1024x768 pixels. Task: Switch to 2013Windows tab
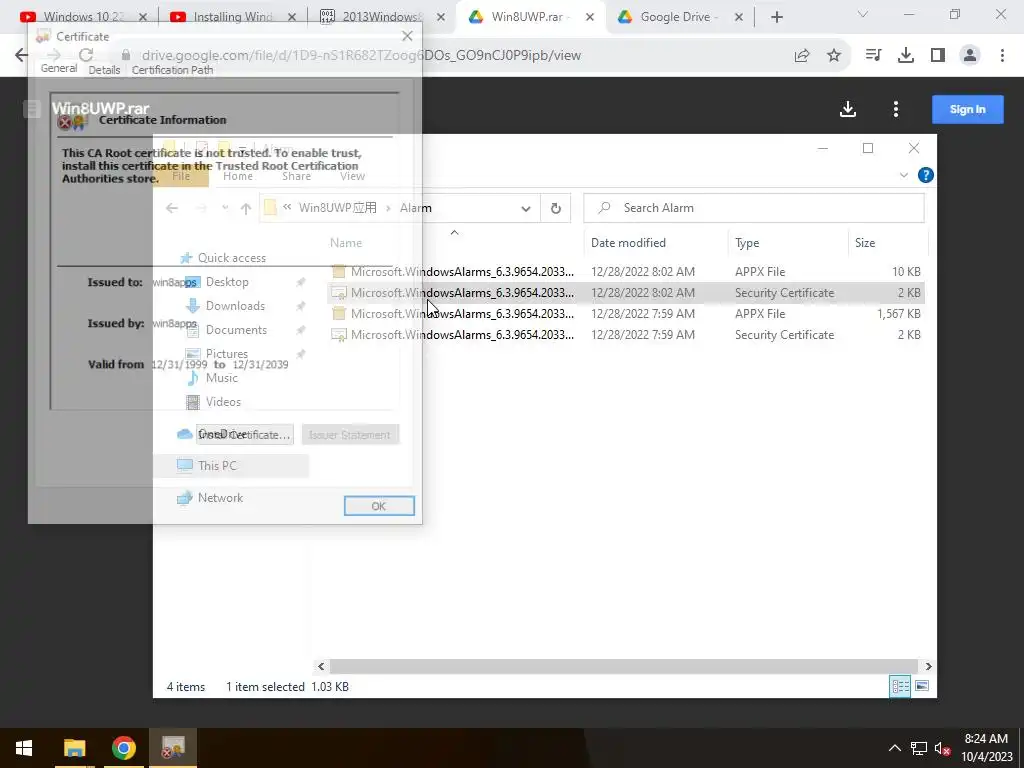pos(383,17)
